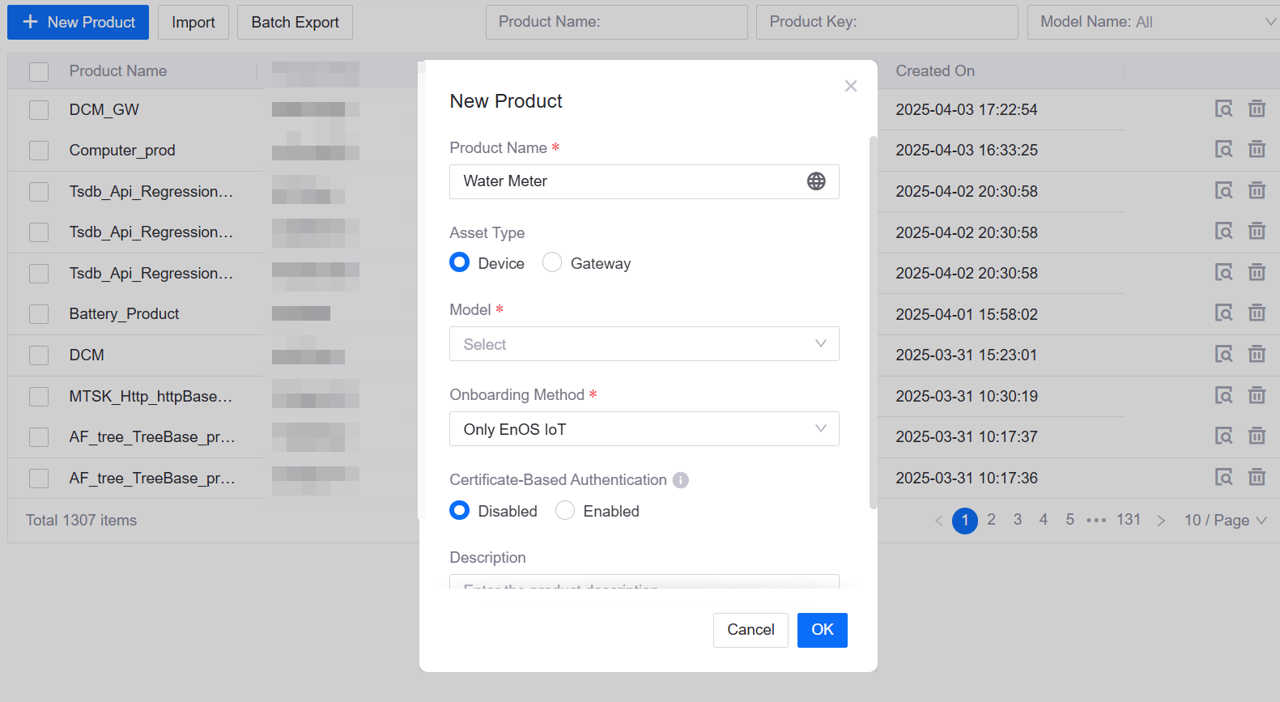Jump to page 131 in pagination

click(1128, 520)
